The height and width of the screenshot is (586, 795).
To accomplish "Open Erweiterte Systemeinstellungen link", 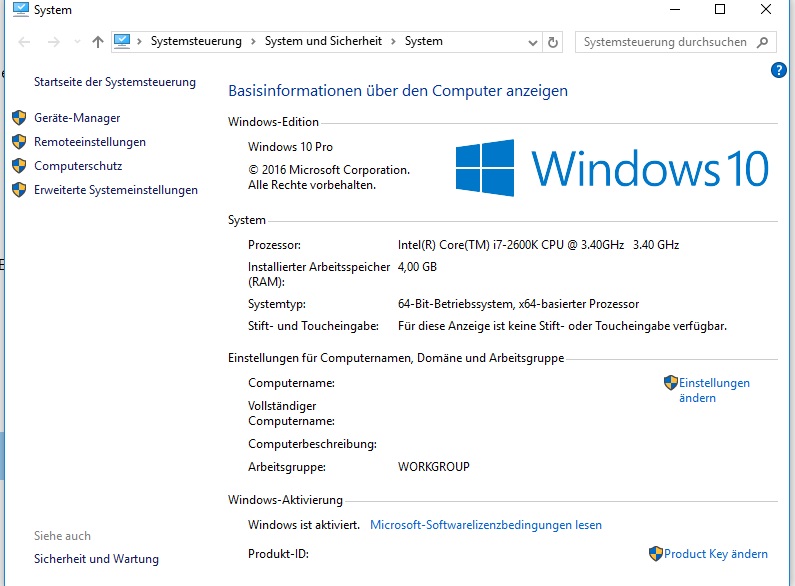I will point(116,190).
